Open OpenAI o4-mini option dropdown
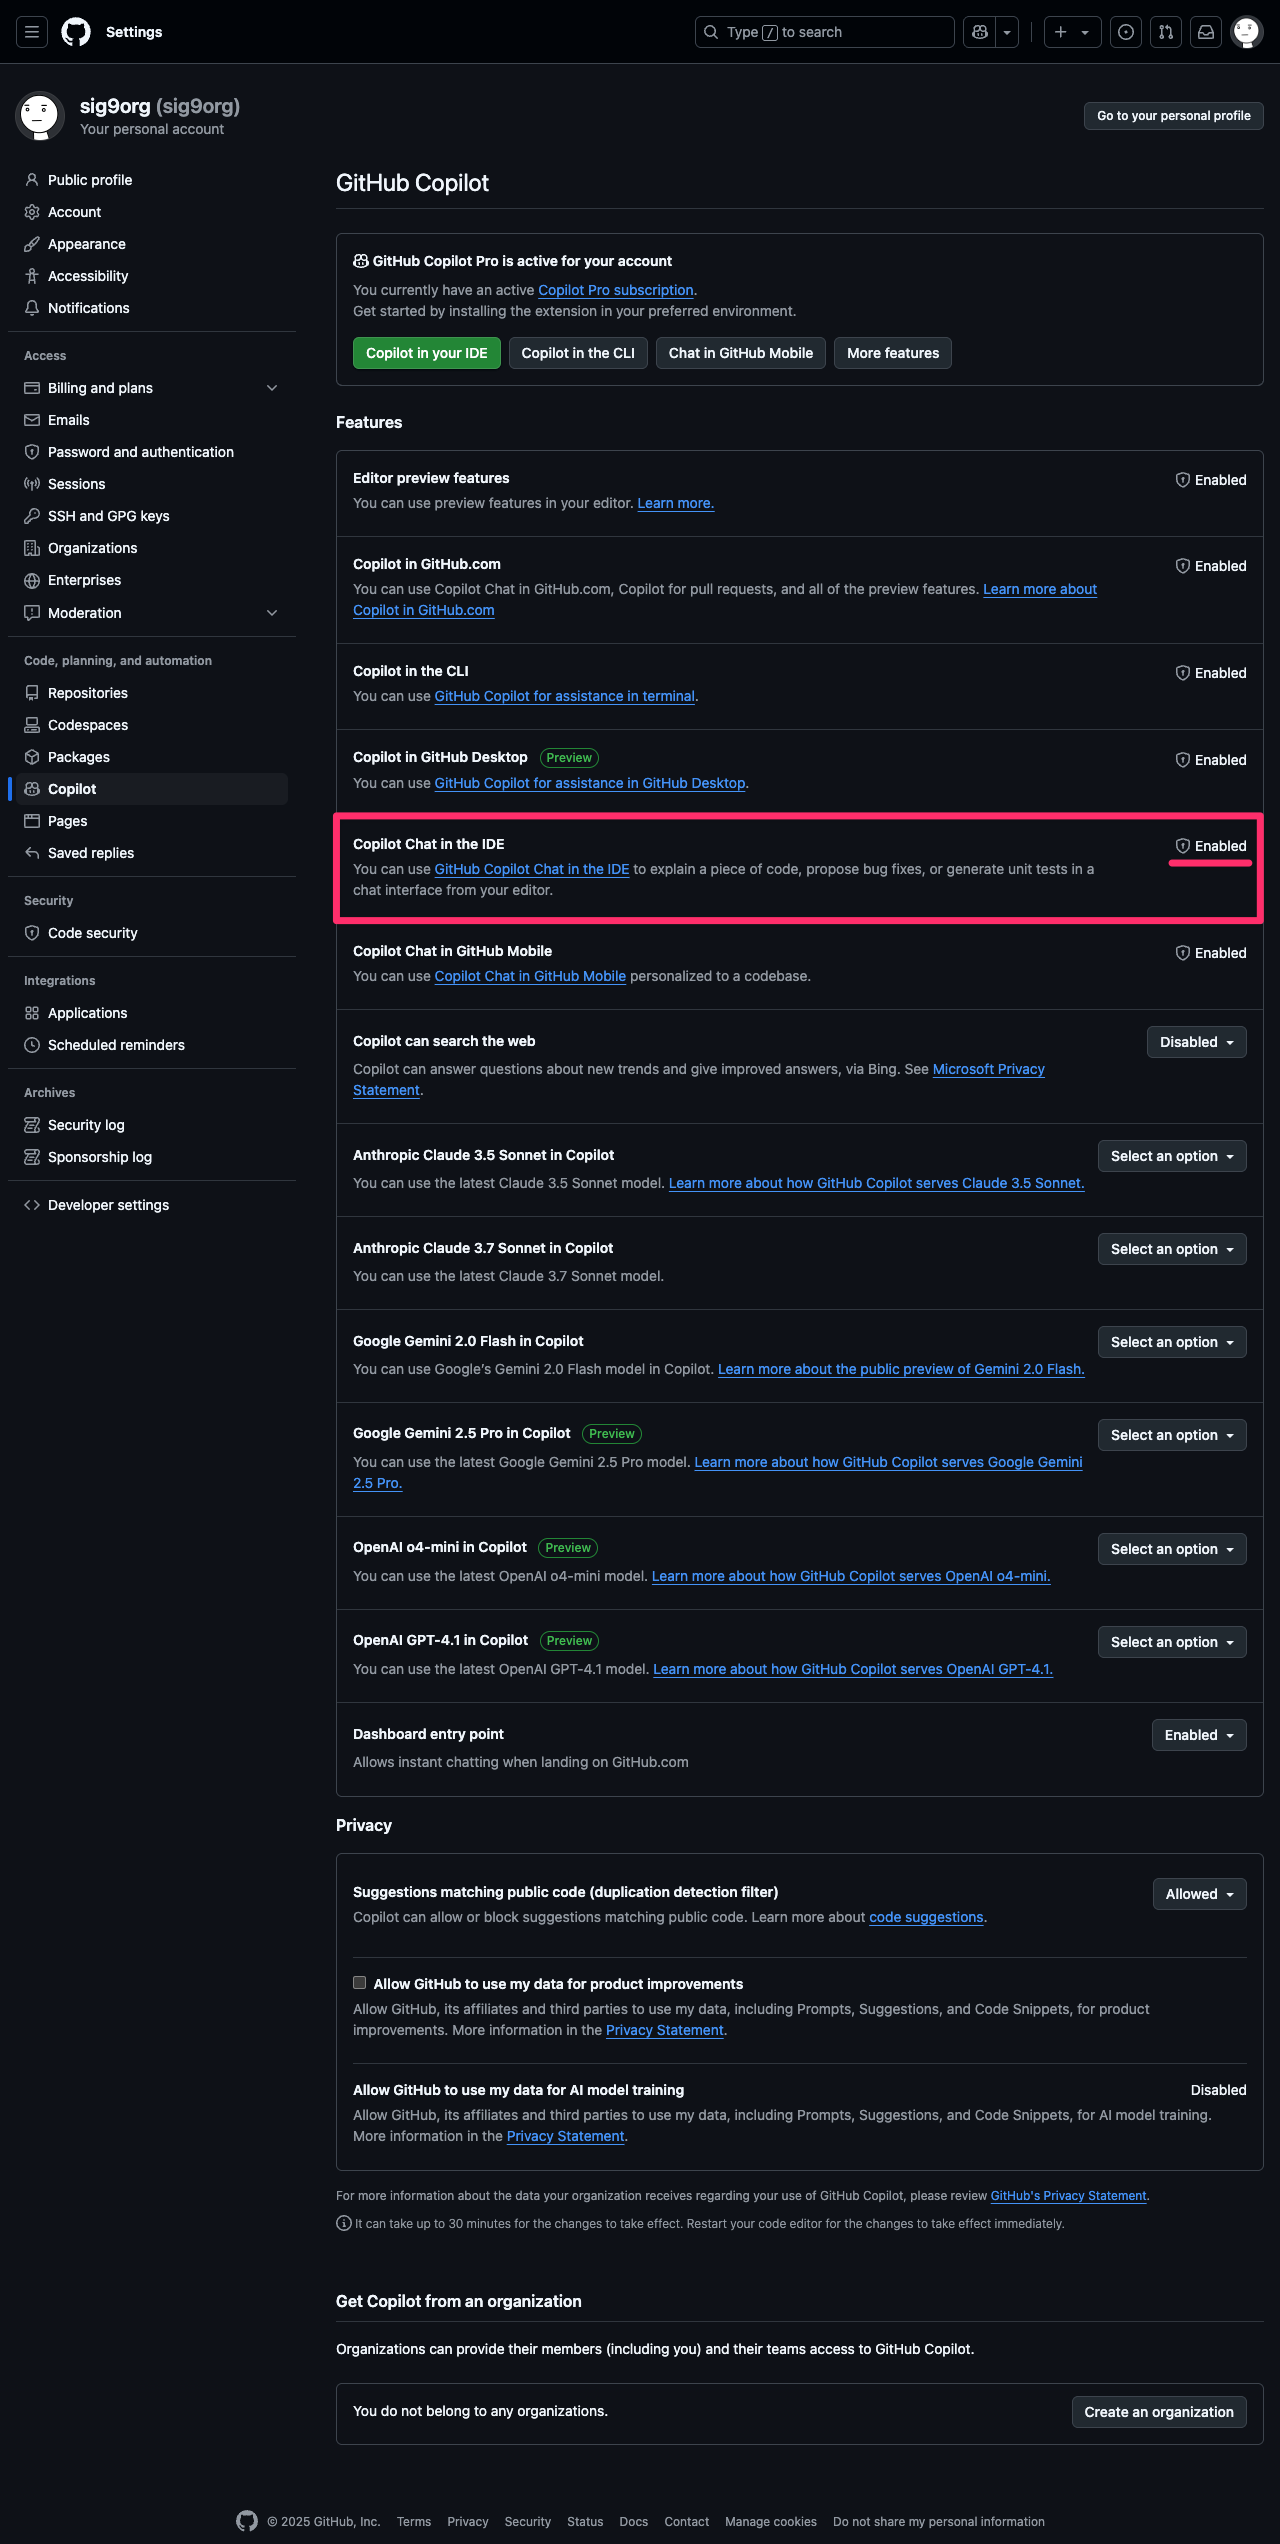The height and width of the screenshot is (2544, 1280). [1172, 1549]
